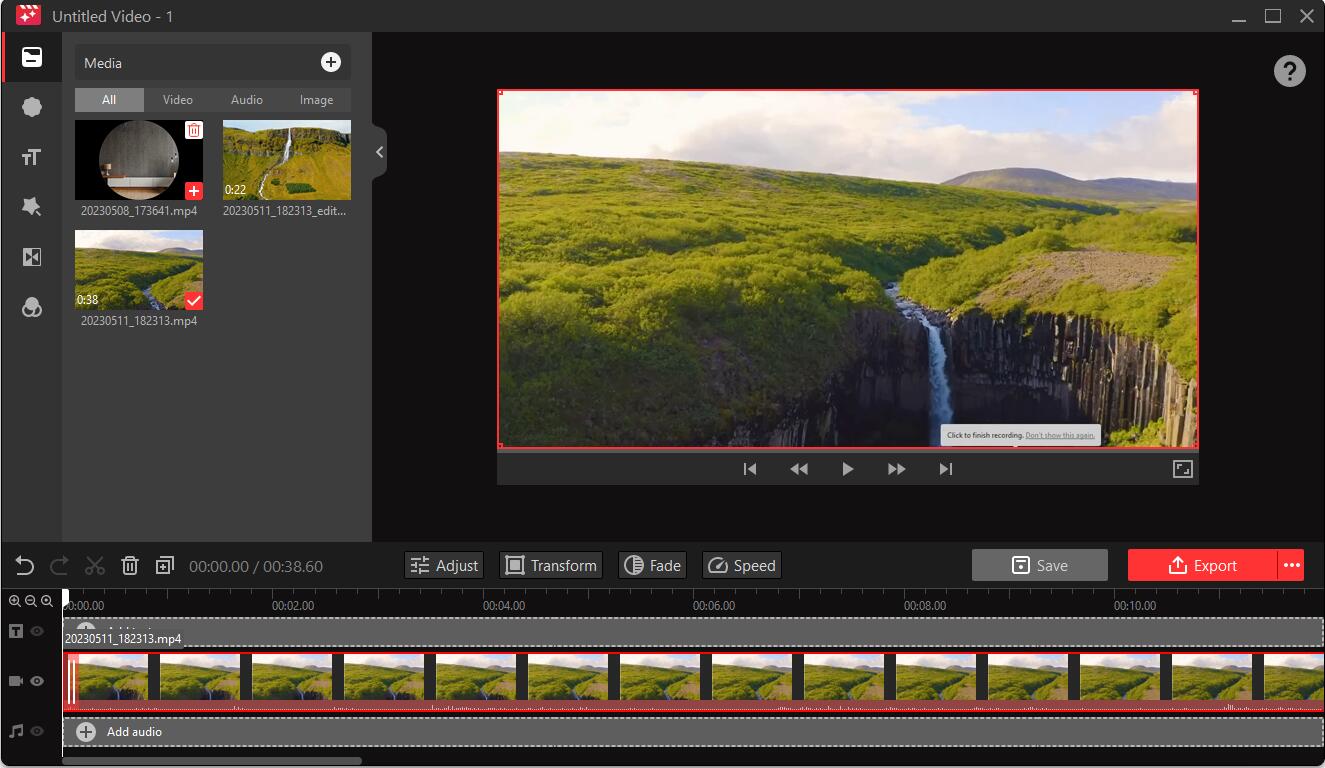The image size is (1325, 768).
Task: Hide the video track with the eye icon
Action: 37,681
